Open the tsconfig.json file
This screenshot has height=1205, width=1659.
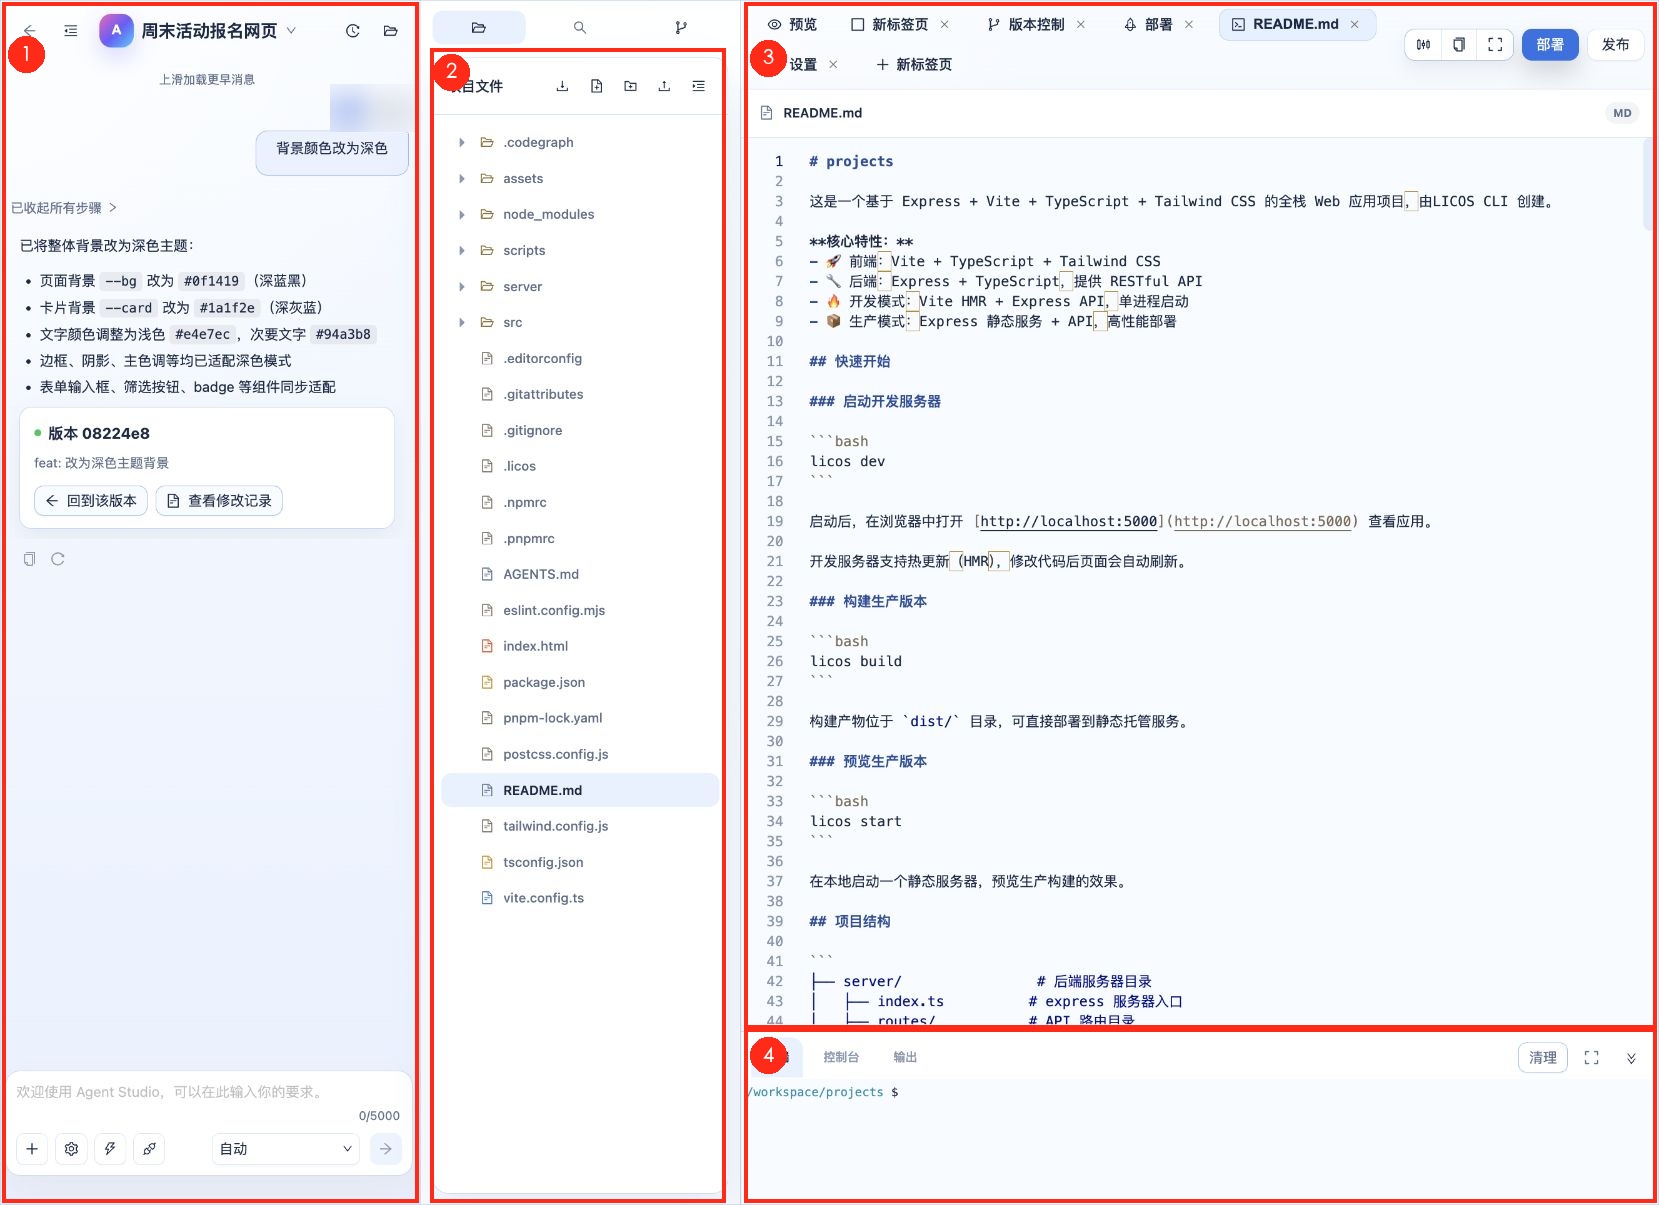pos(580,862)
